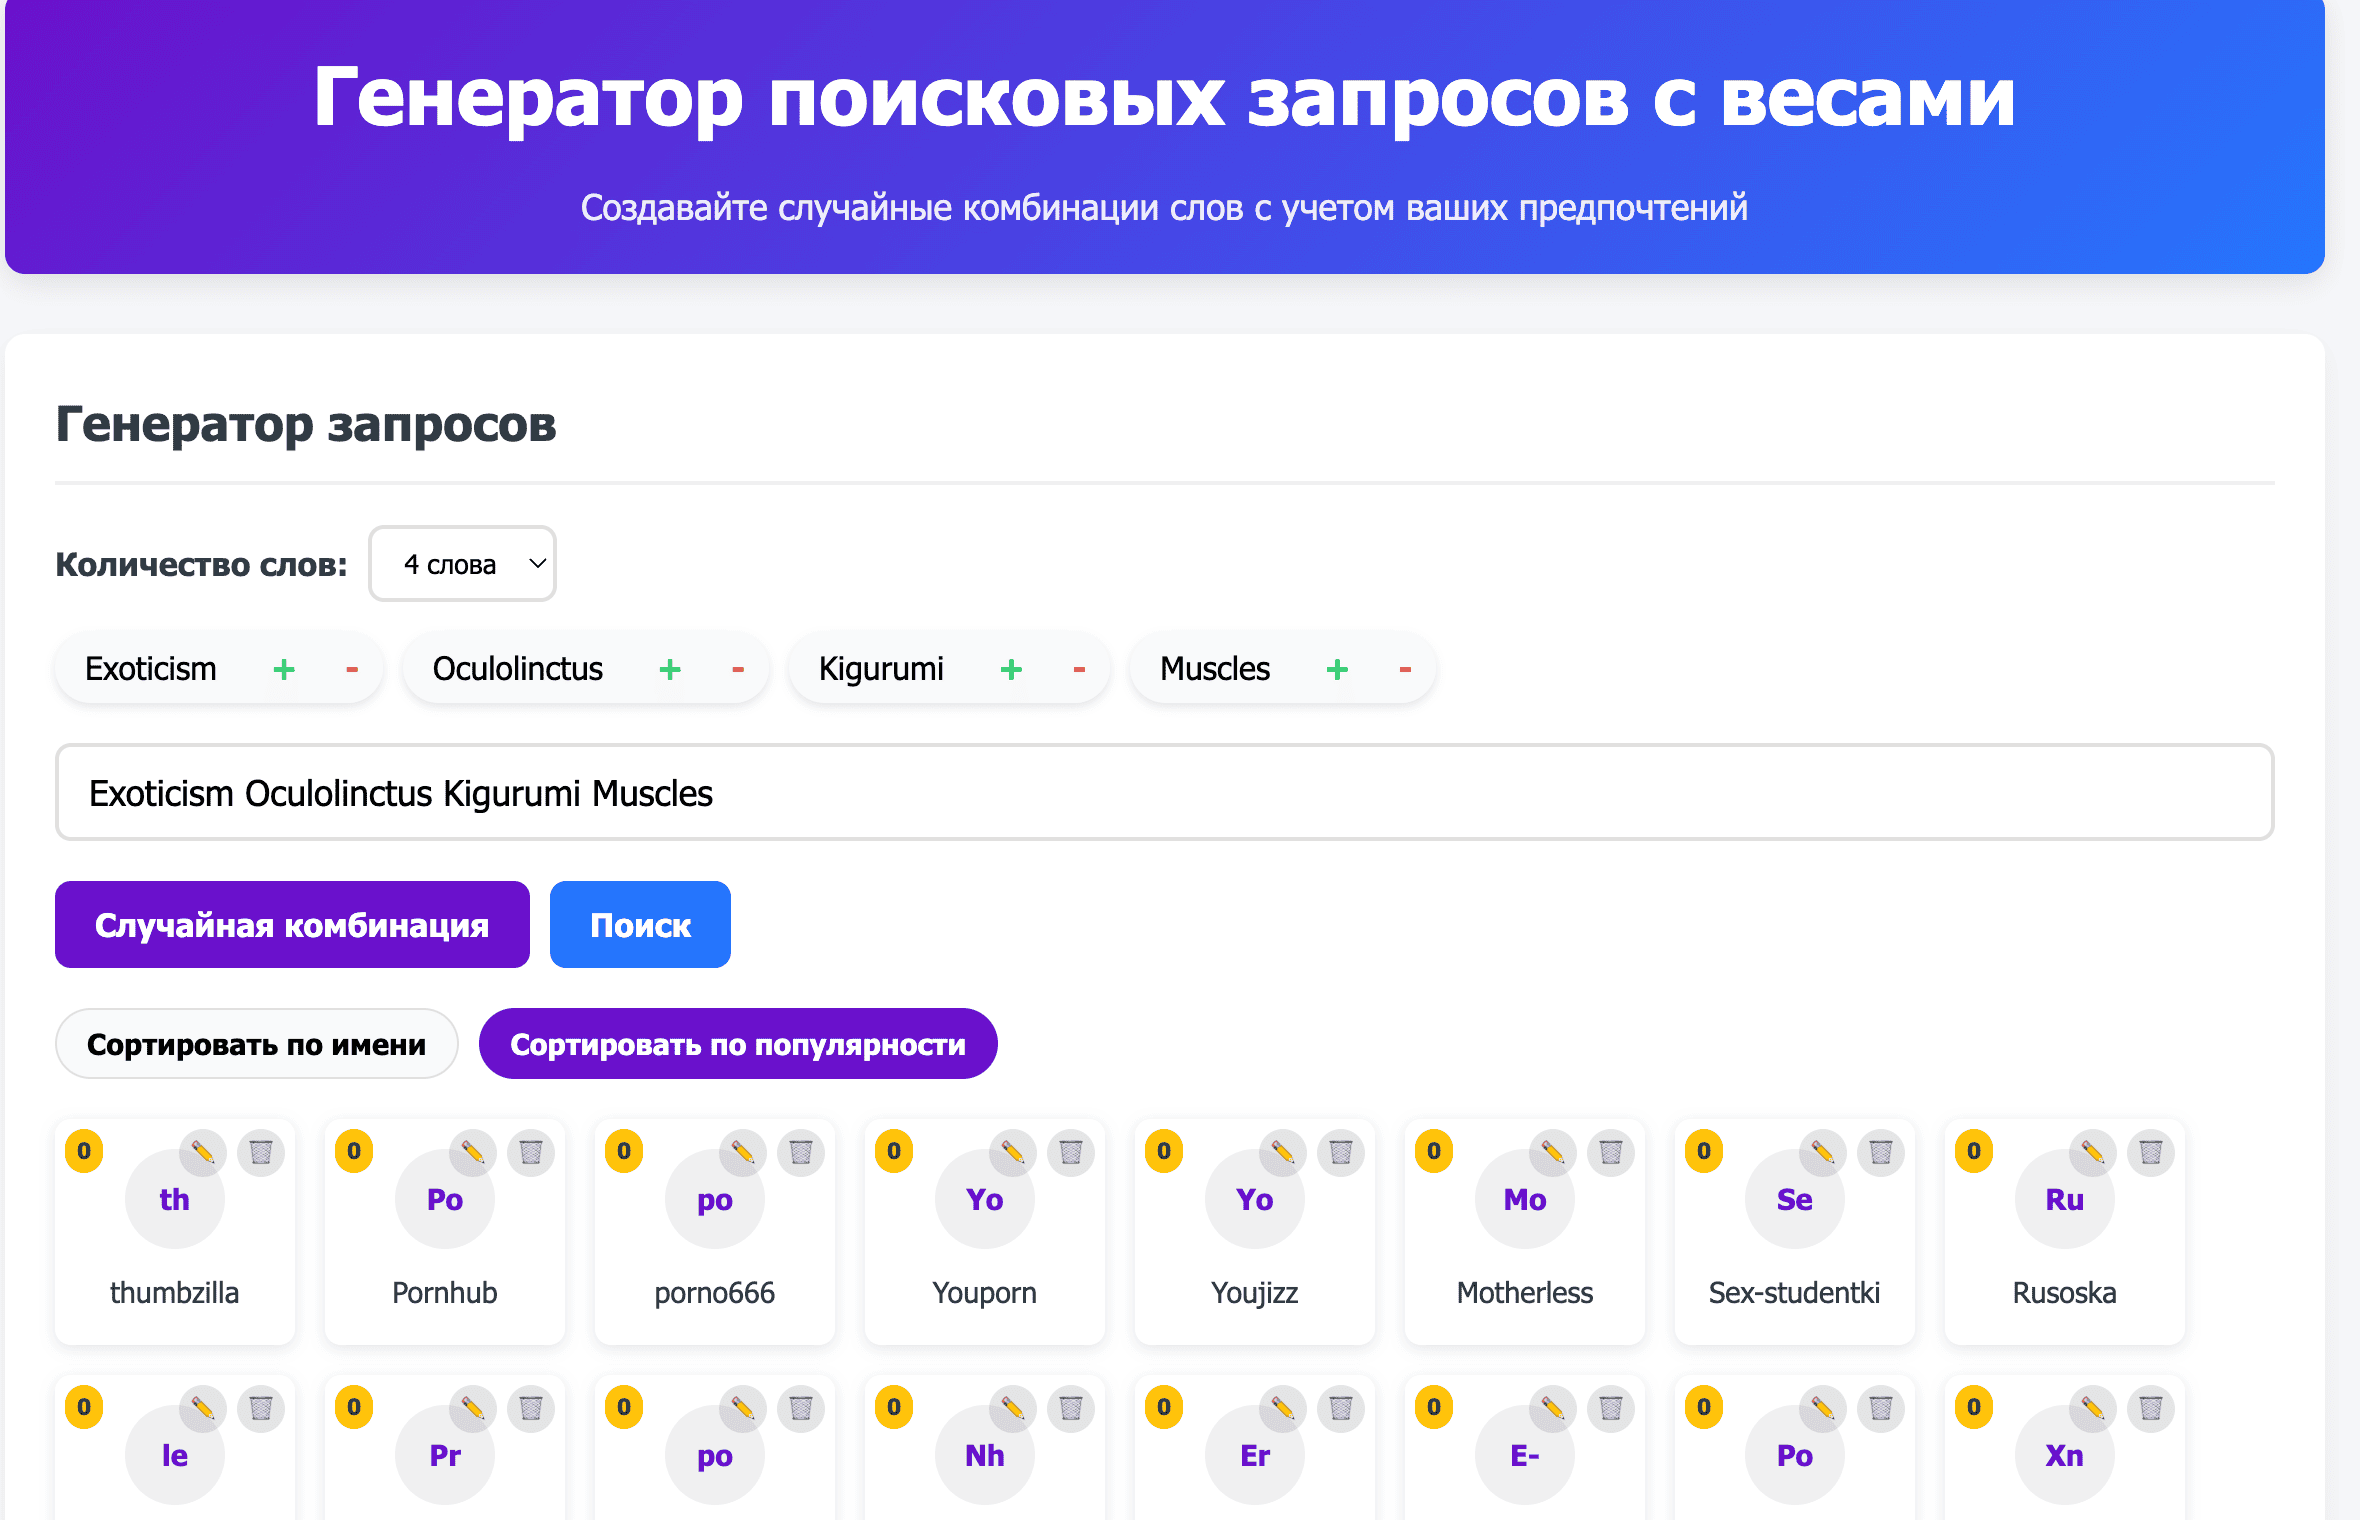Edit the porno666 card with pencil icon
The image size is (2360, 1520).
(x=743, y=1153)
